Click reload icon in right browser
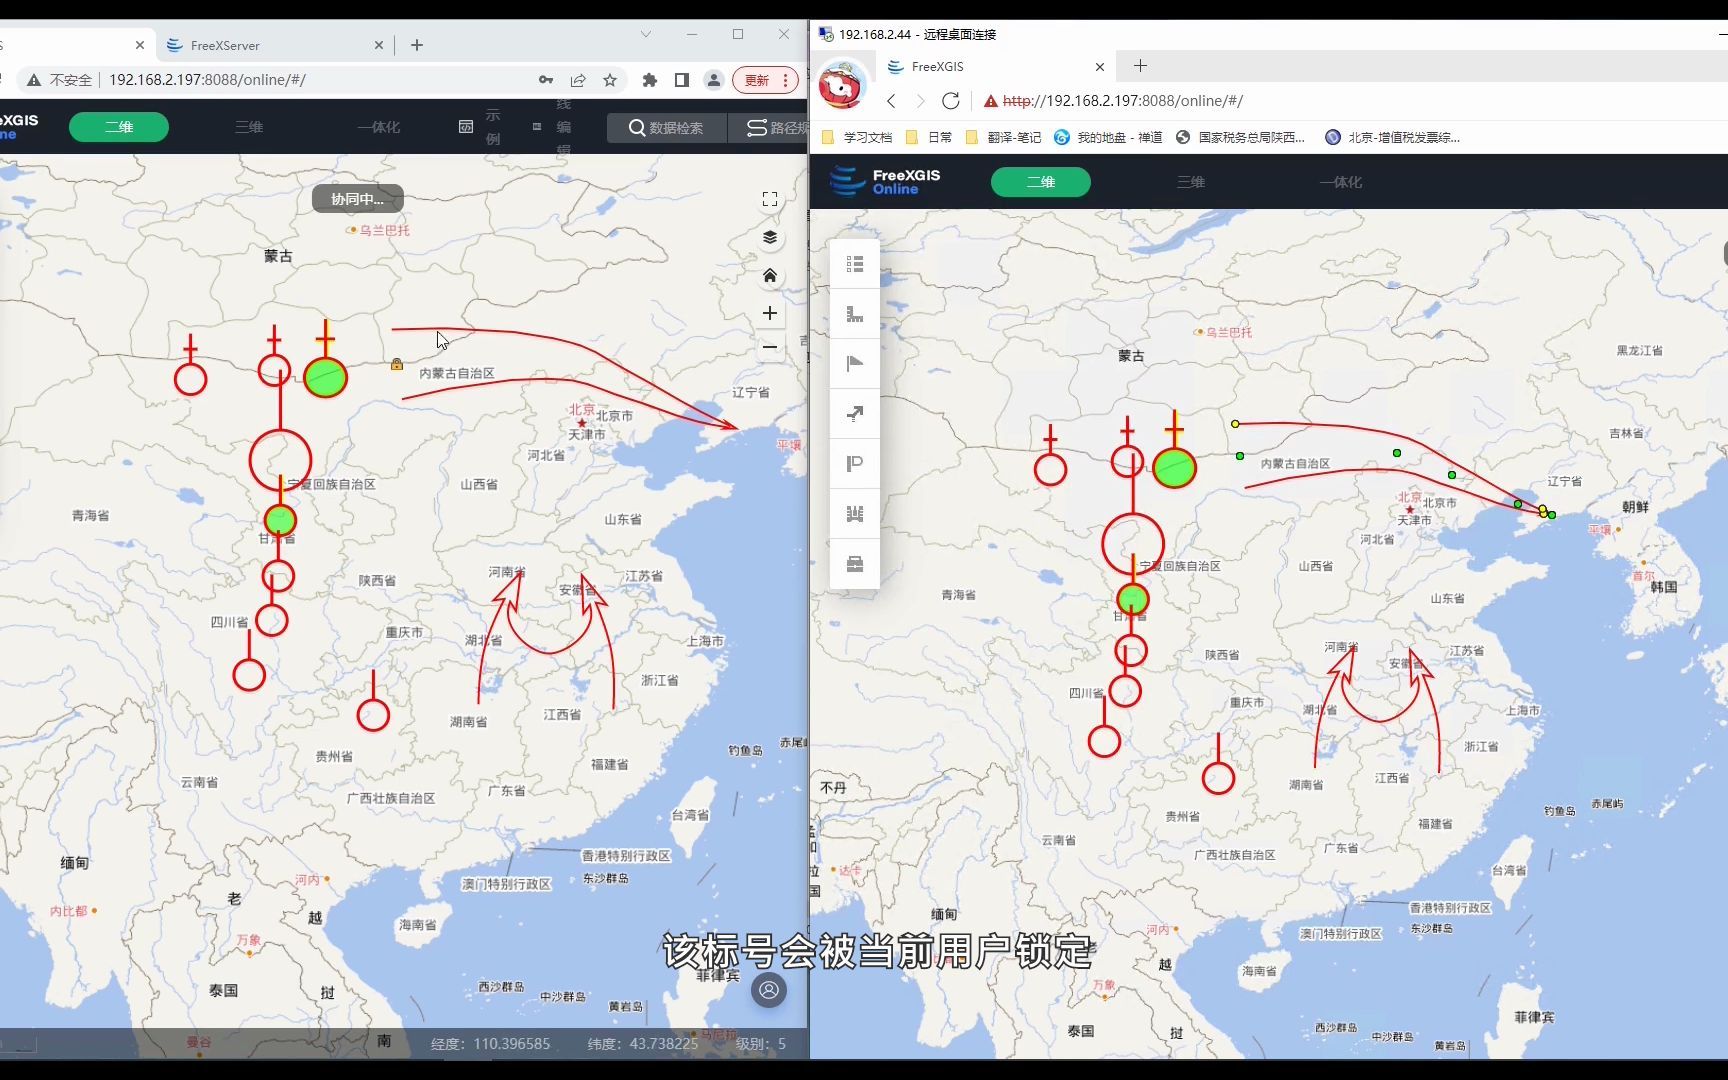 click(951, 101)
